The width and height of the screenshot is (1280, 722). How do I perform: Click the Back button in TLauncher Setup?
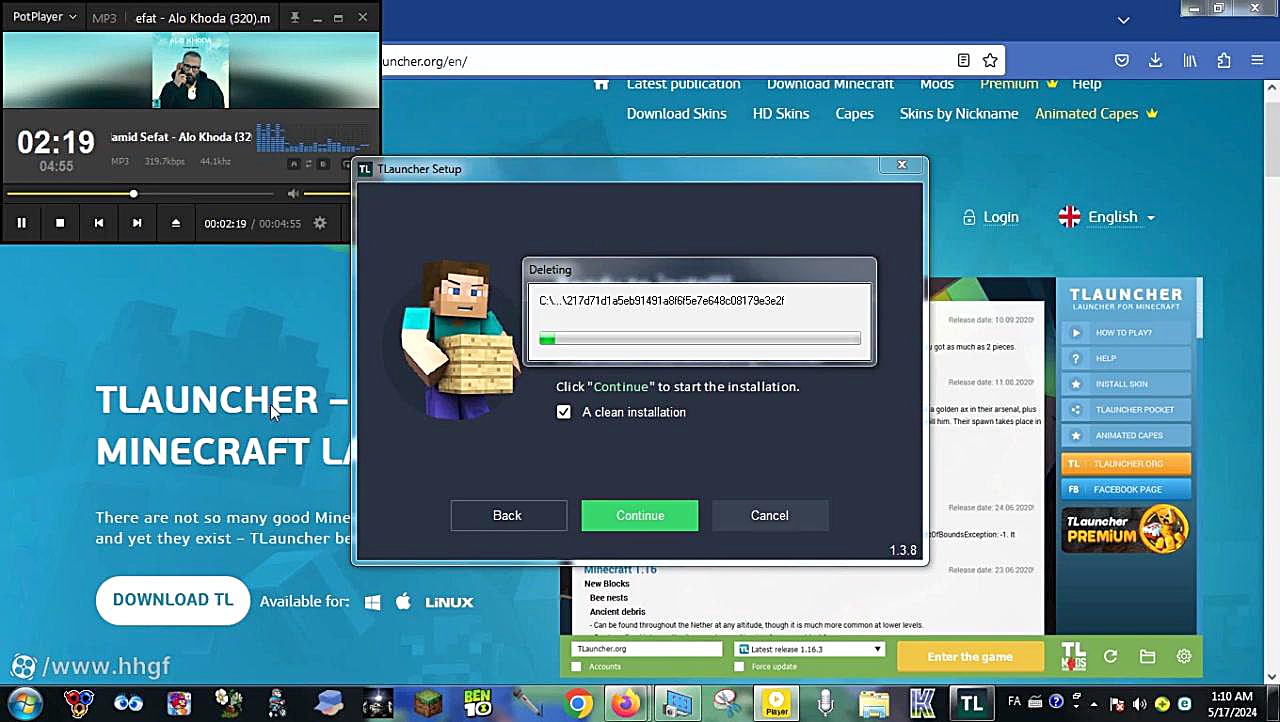pos(508,515)
